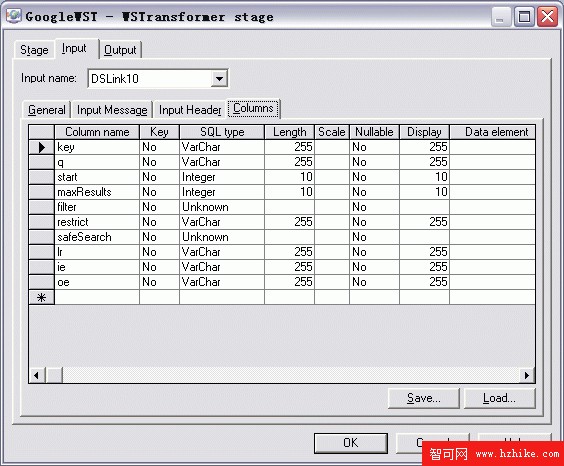Open the Input name dropdown arrow
This screenshot has width=564, height=466.
(219, 78)
